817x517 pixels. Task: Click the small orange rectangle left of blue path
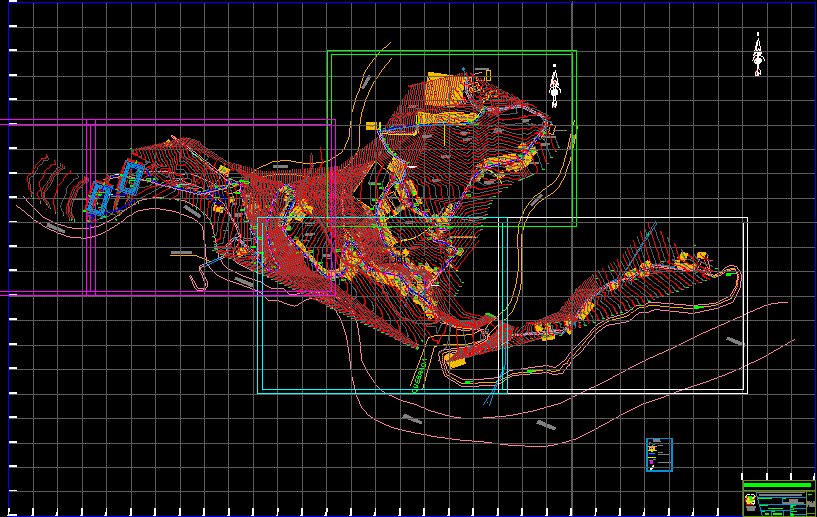[x=371, y=126]
